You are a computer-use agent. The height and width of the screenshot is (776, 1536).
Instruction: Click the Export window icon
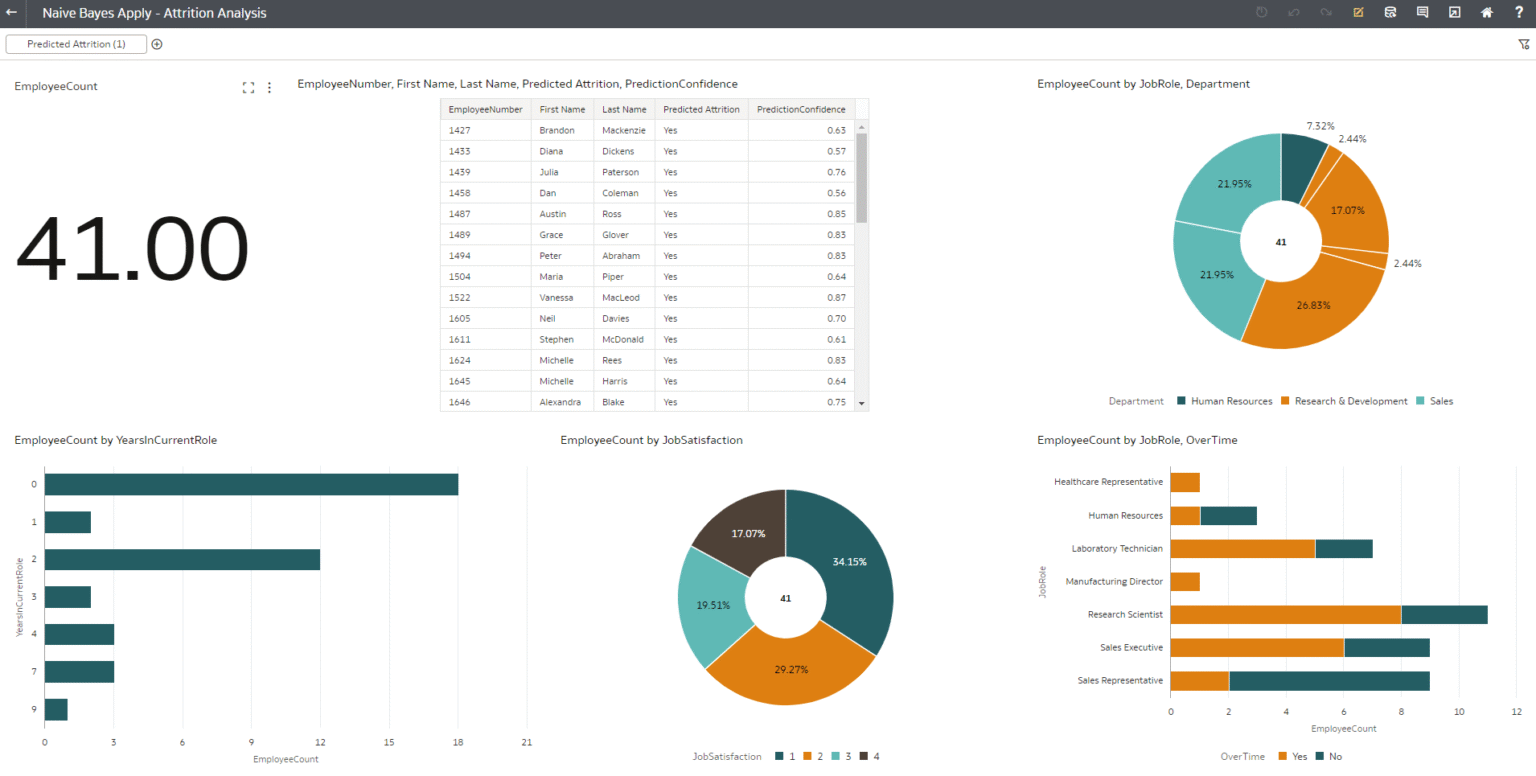click(x=1454, y=13)
